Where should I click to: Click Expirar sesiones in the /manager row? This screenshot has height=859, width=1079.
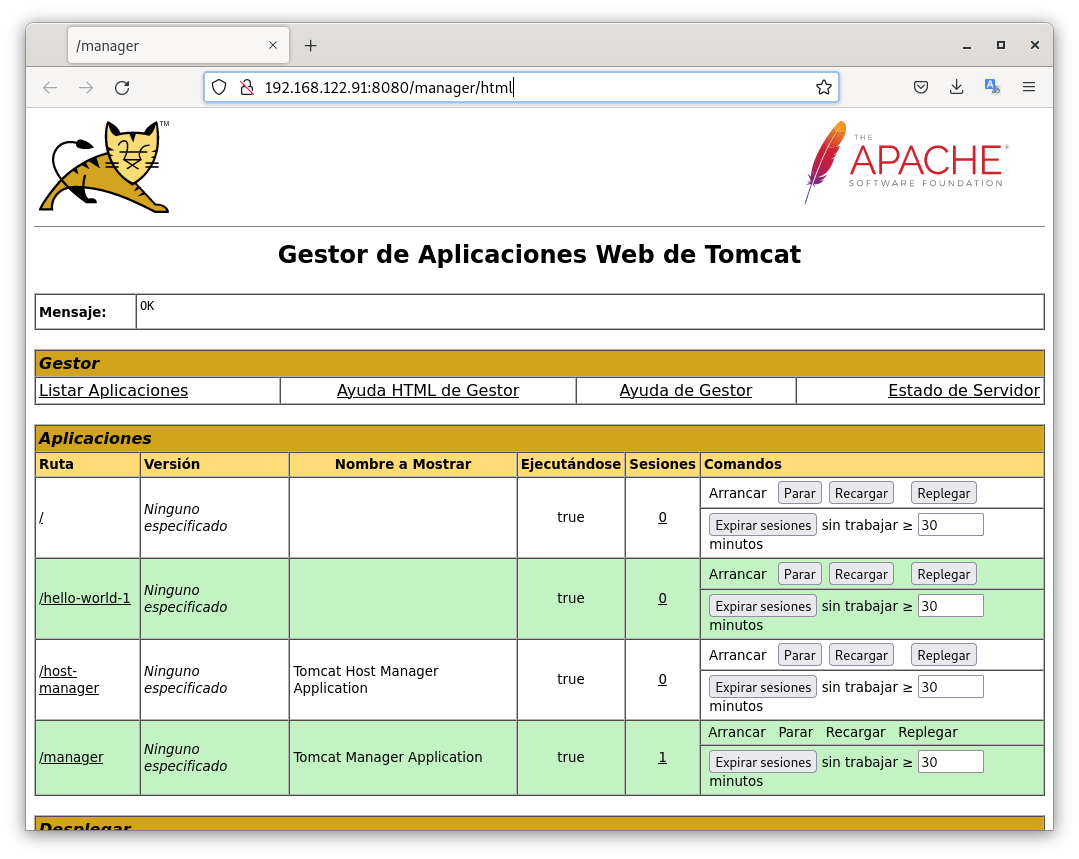762,762
